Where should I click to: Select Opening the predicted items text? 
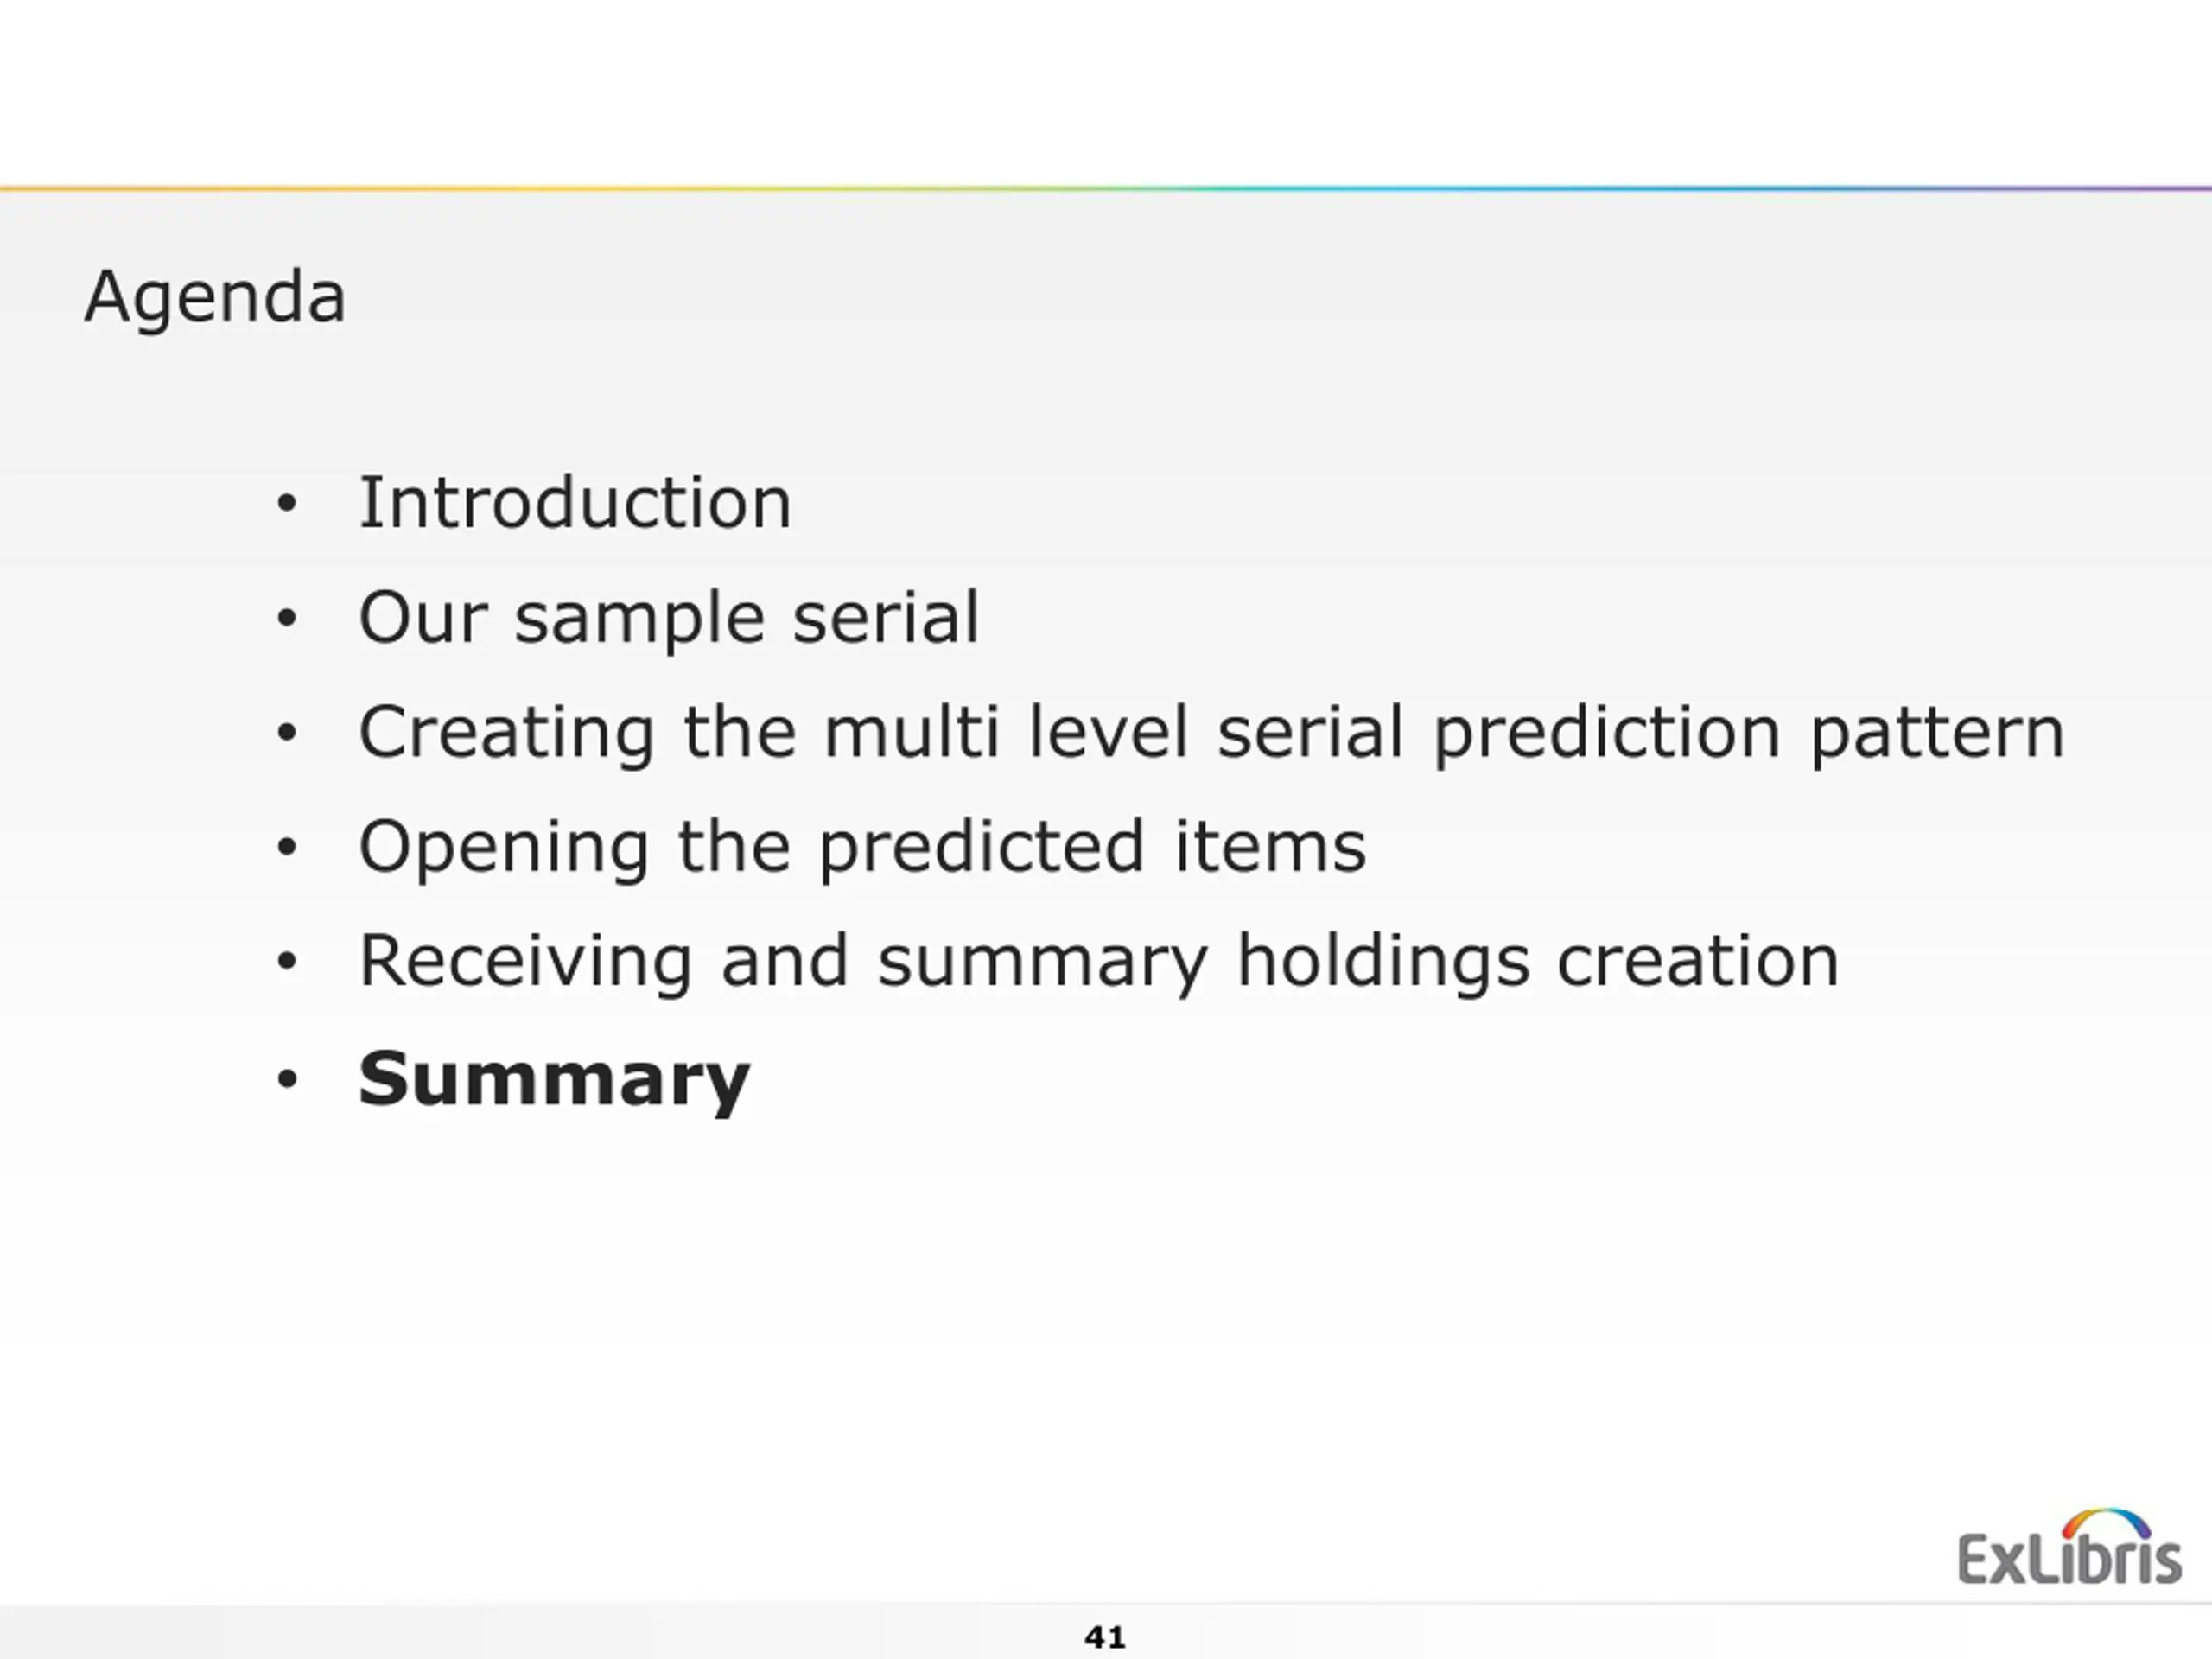[862, 848]
